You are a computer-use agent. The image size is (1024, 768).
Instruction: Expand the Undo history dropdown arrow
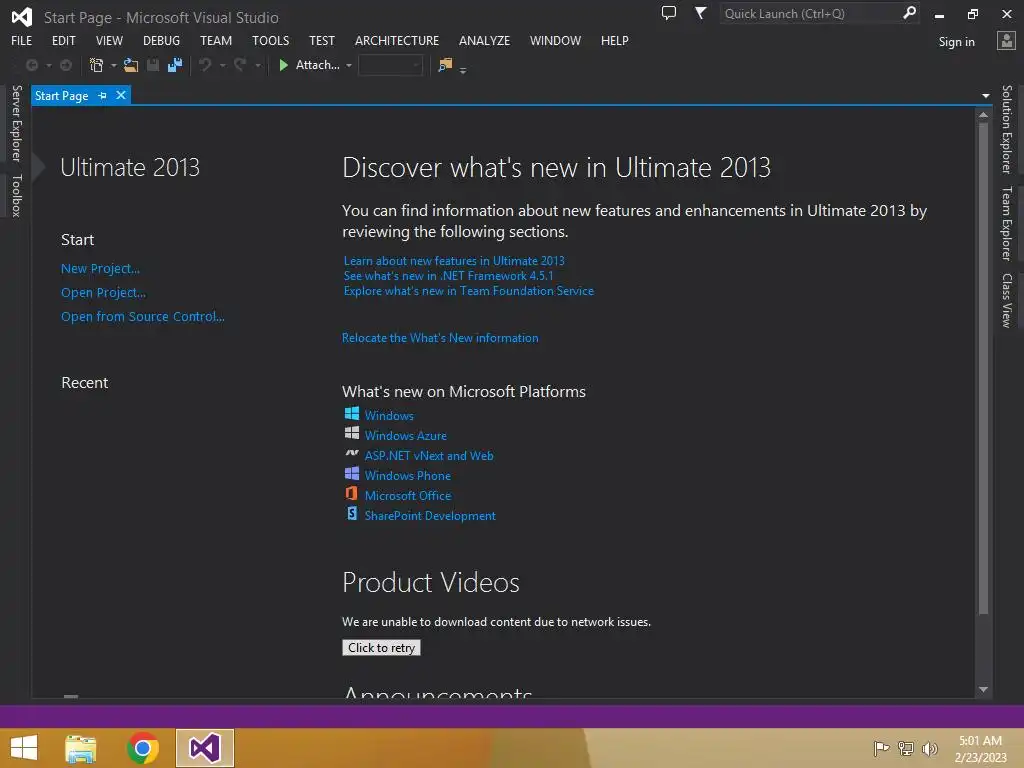(223, 66)
